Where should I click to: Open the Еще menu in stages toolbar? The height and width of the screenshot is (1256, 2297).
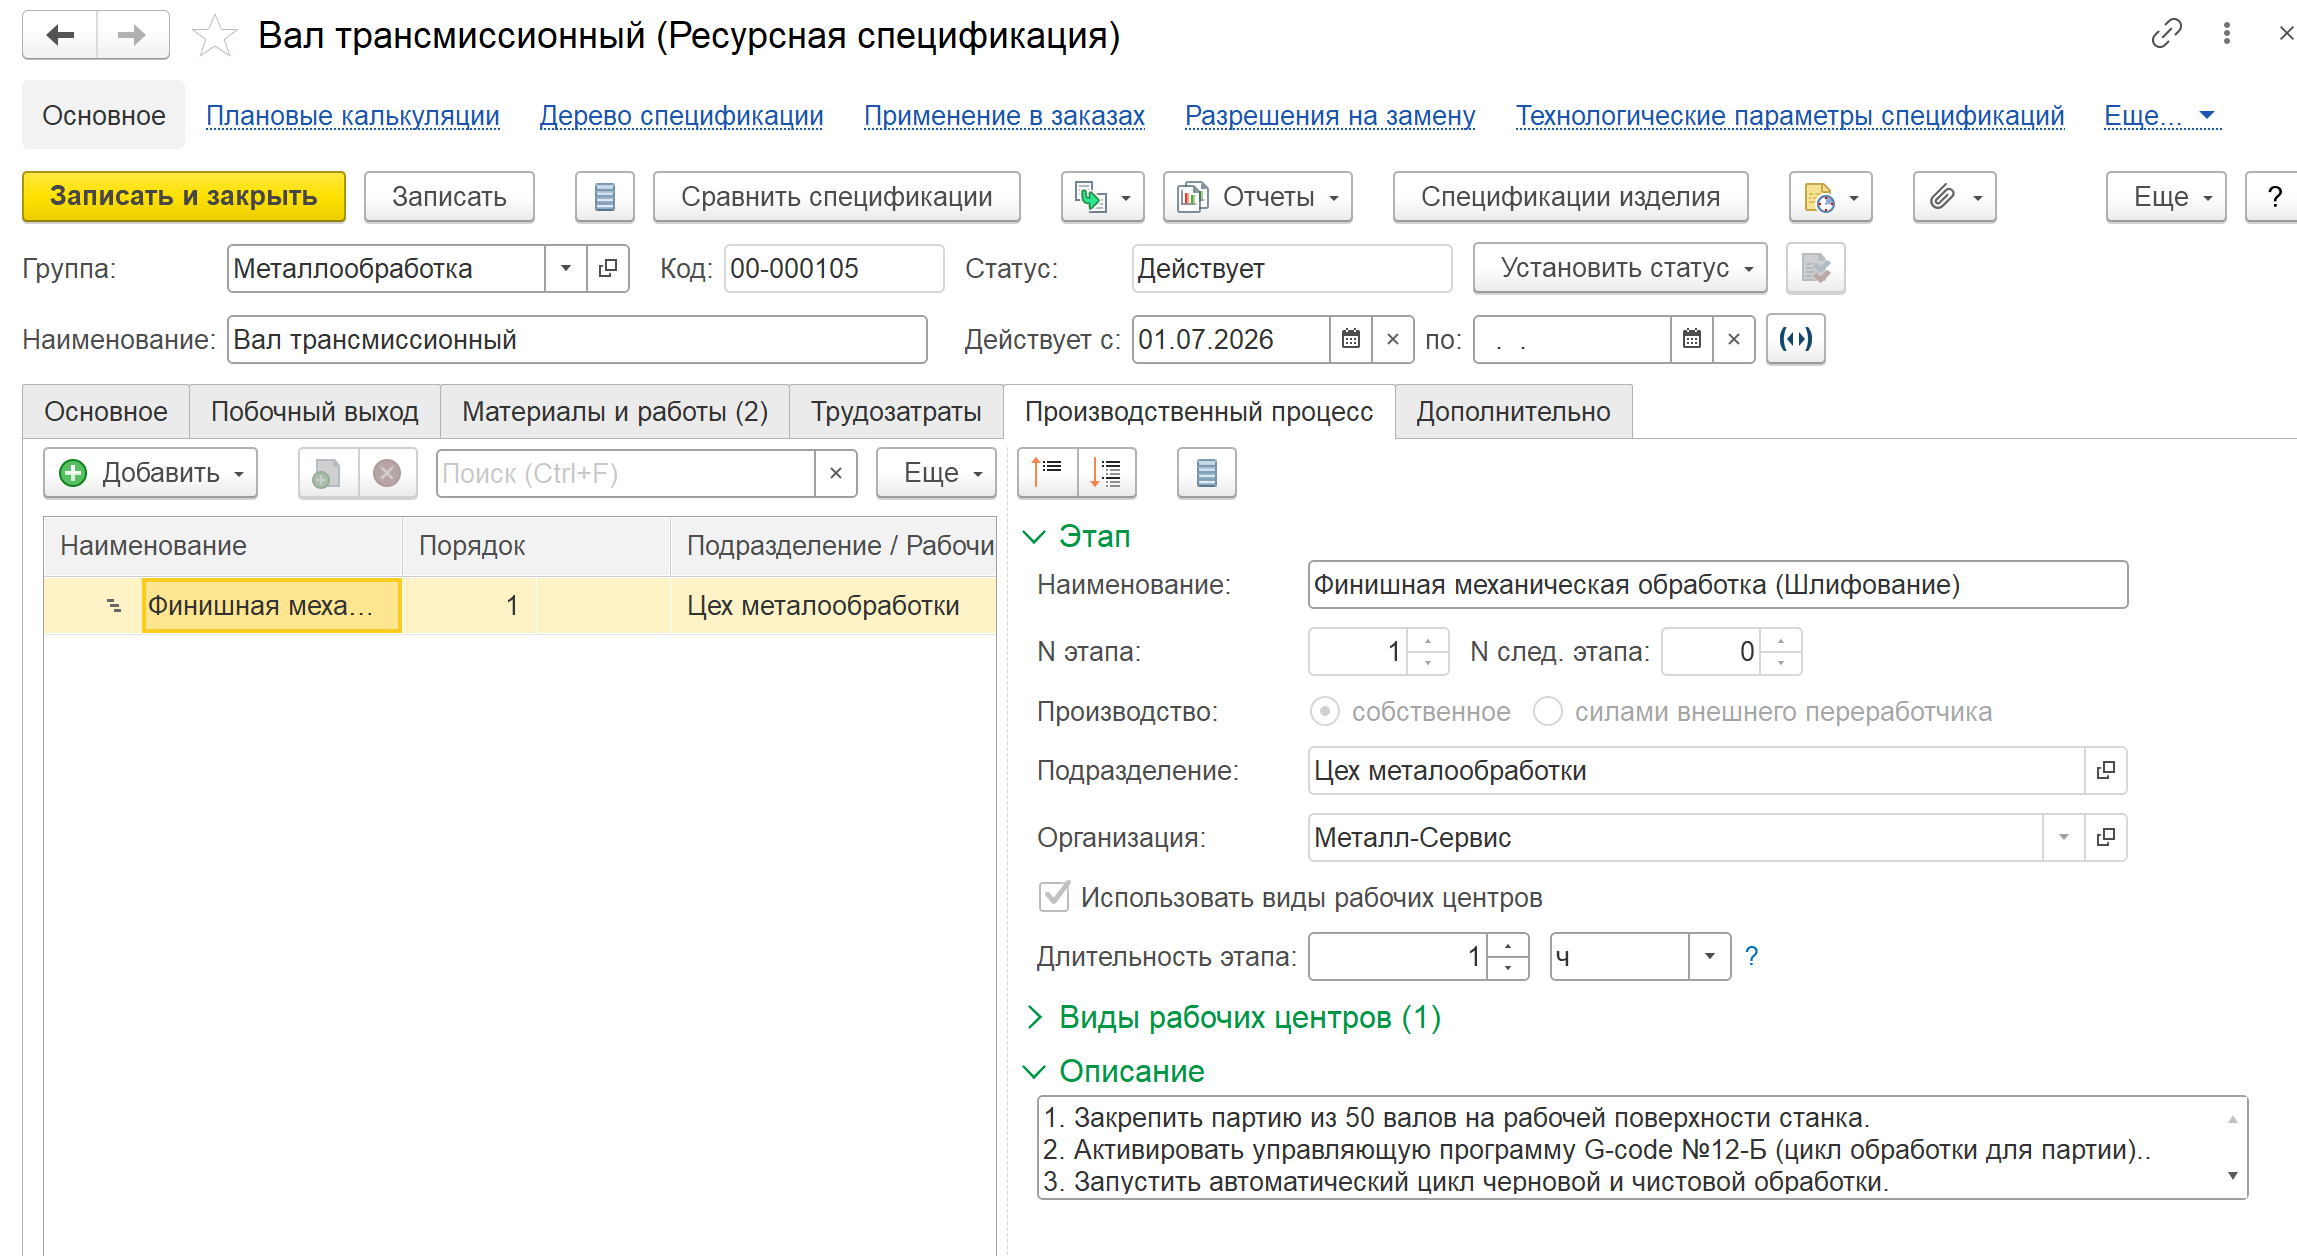point(936,473)
